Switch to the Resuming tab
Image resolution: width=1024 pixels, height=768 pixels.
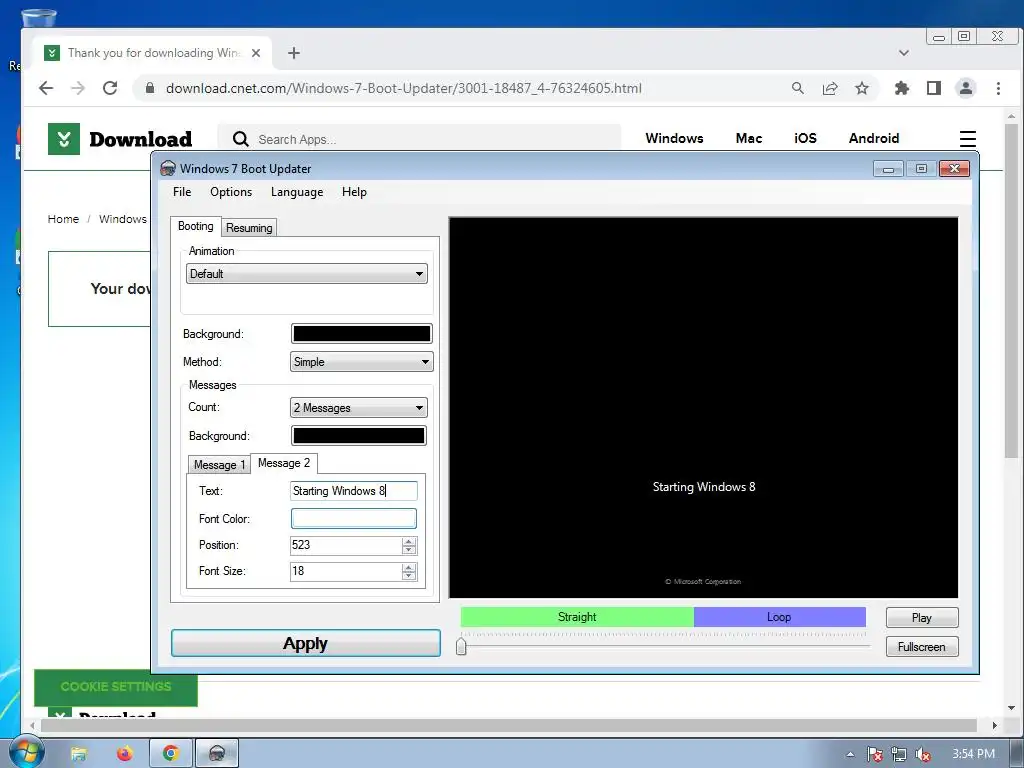tap(249, 228)
